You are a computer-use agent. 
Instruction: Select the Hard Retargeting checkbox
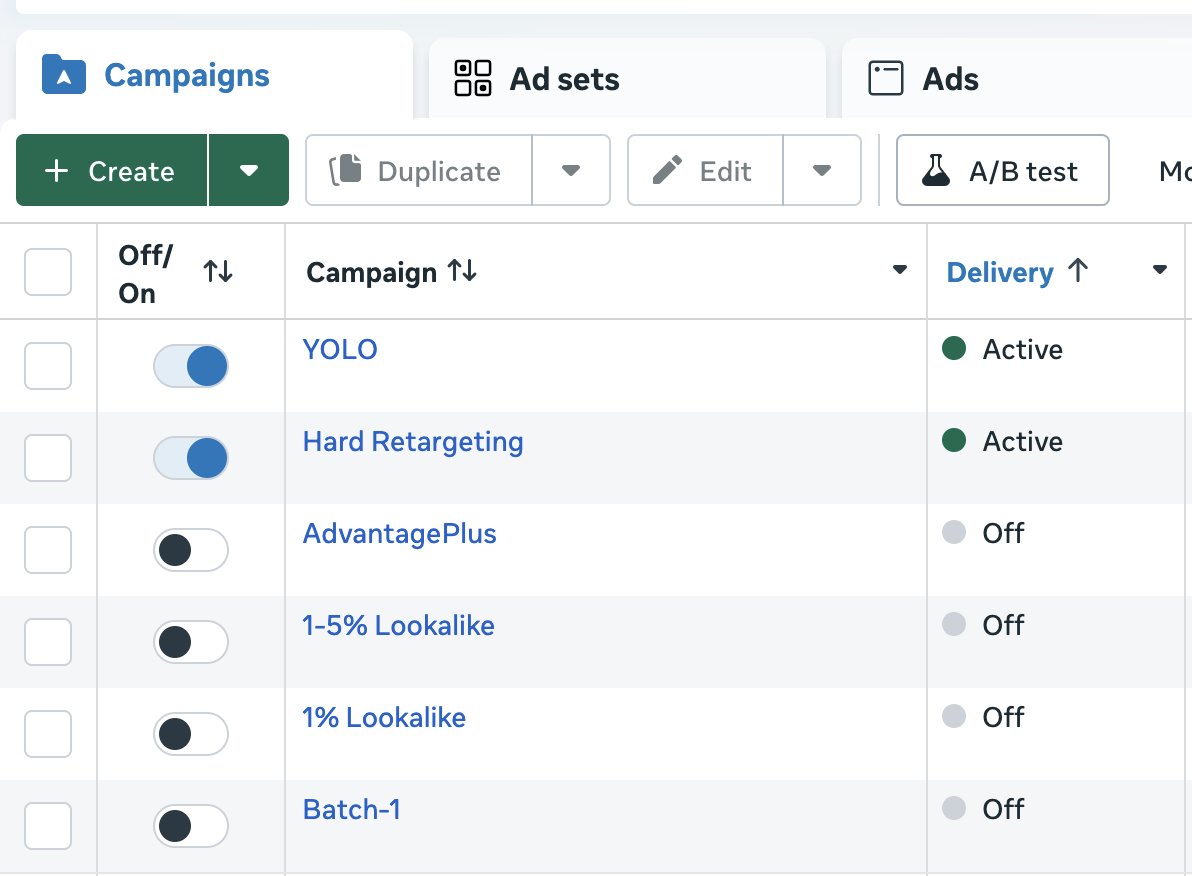[48, 458]
